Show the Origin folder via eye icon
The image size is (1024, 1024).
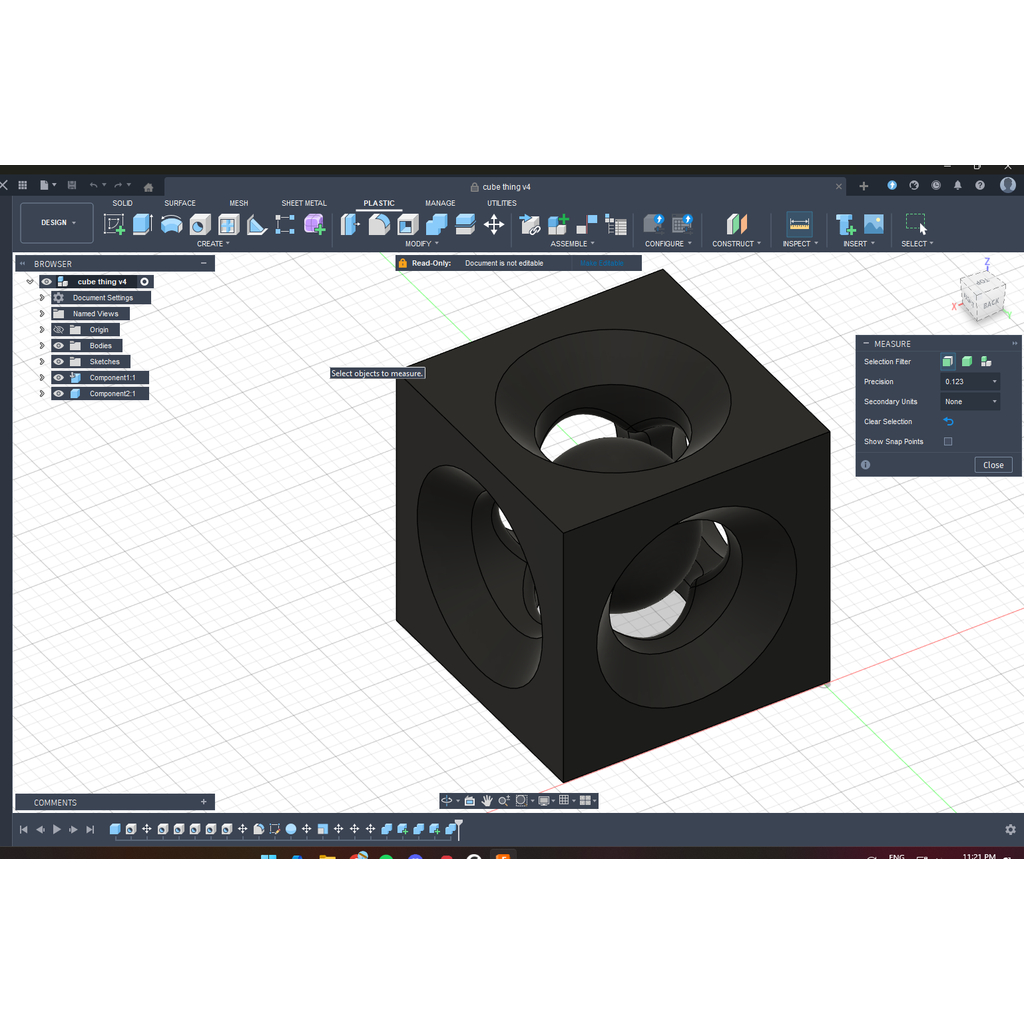[x=59, y=330]
